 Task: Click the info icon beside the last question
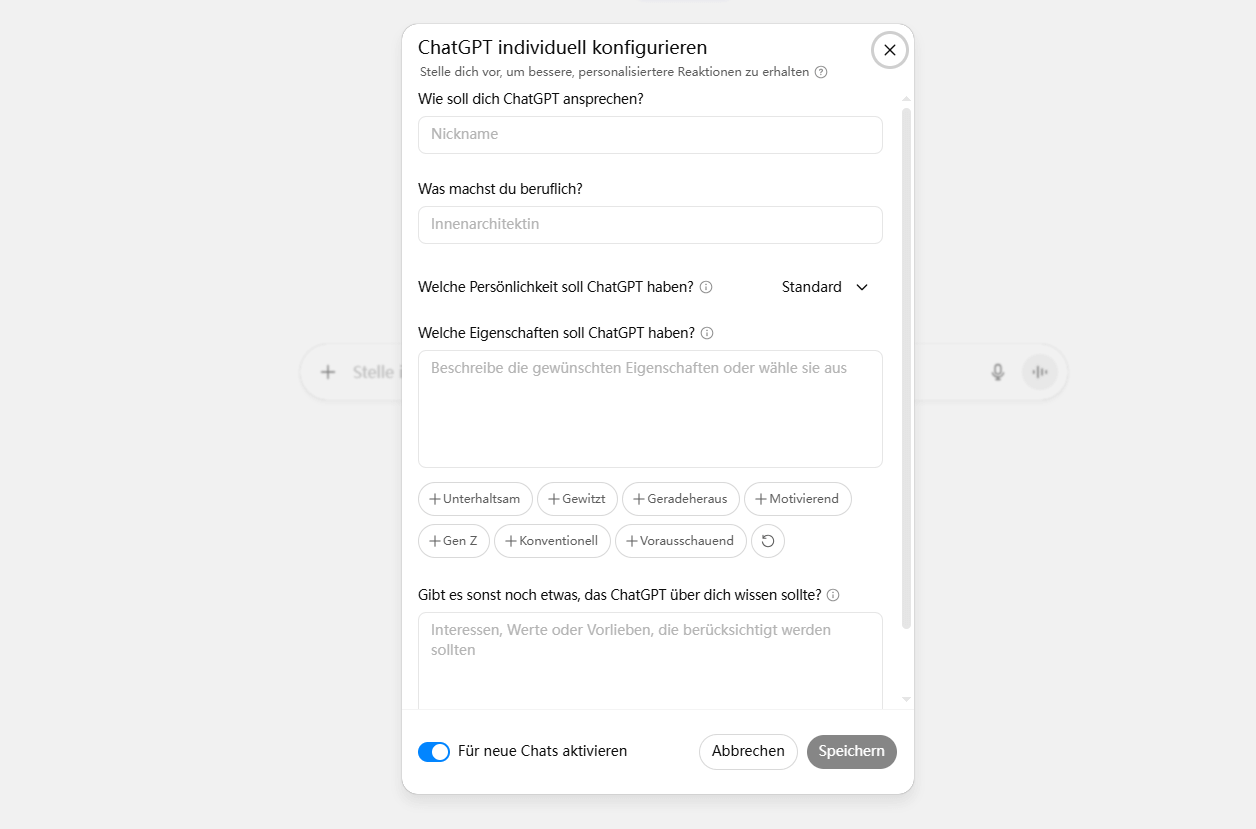pyautogui.click(x=833, y=594)
